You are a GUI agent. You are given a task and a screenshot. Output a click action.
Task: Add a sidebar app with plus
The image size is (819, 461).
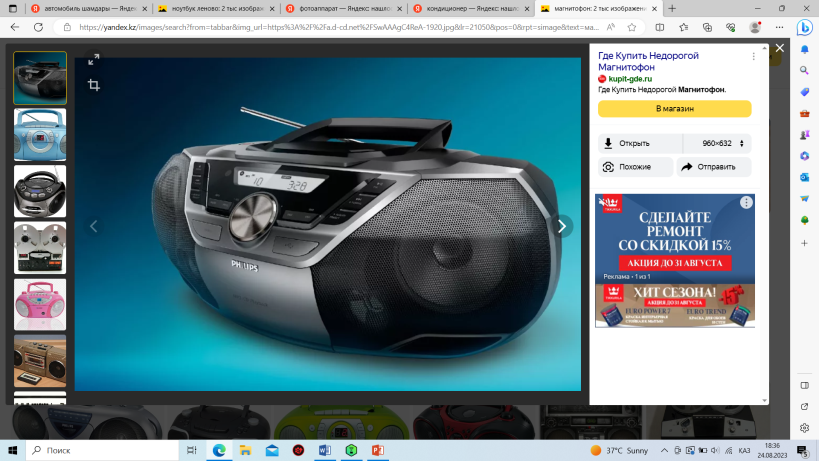coord(804,243)
